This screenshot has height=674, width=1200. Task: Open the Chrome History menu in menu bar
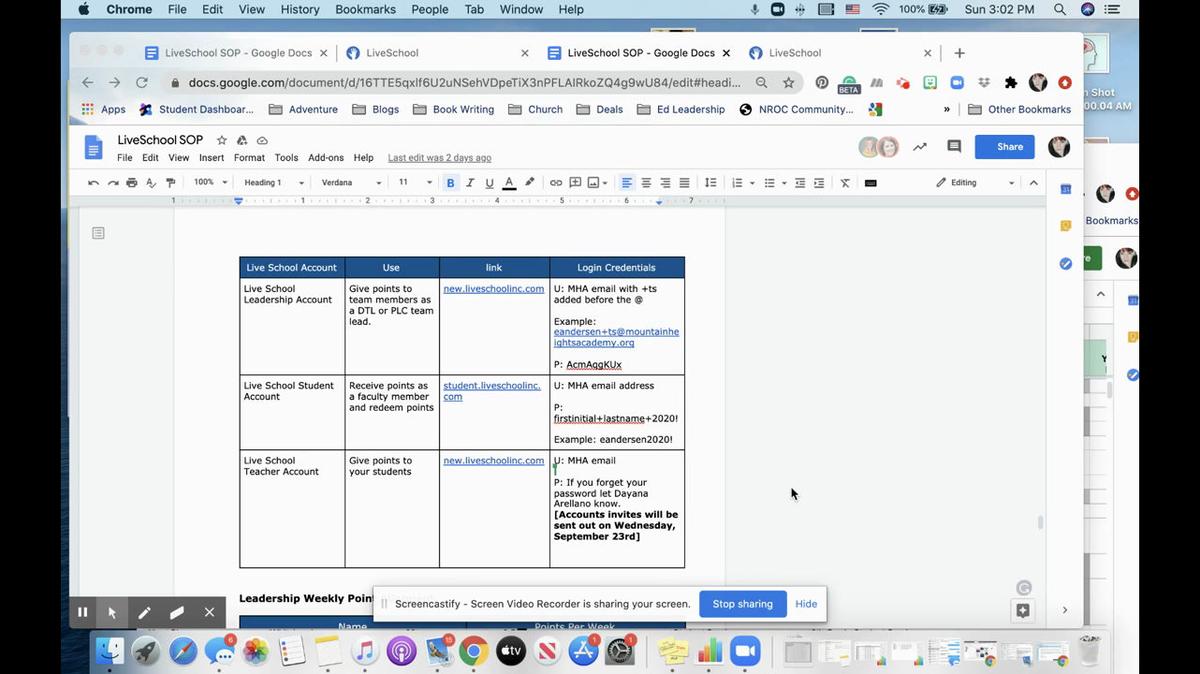pyautogui.click(x=300, y=9)
